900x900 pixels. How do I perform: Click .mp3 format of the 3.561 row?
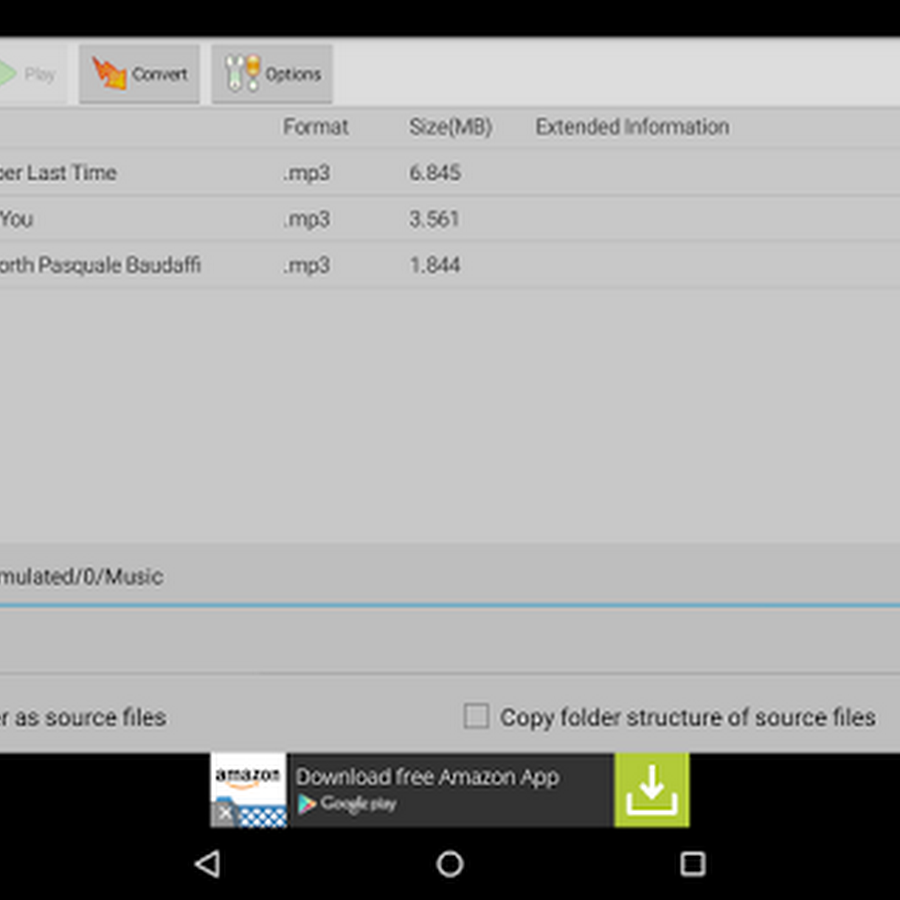click(x=307, y=219)
